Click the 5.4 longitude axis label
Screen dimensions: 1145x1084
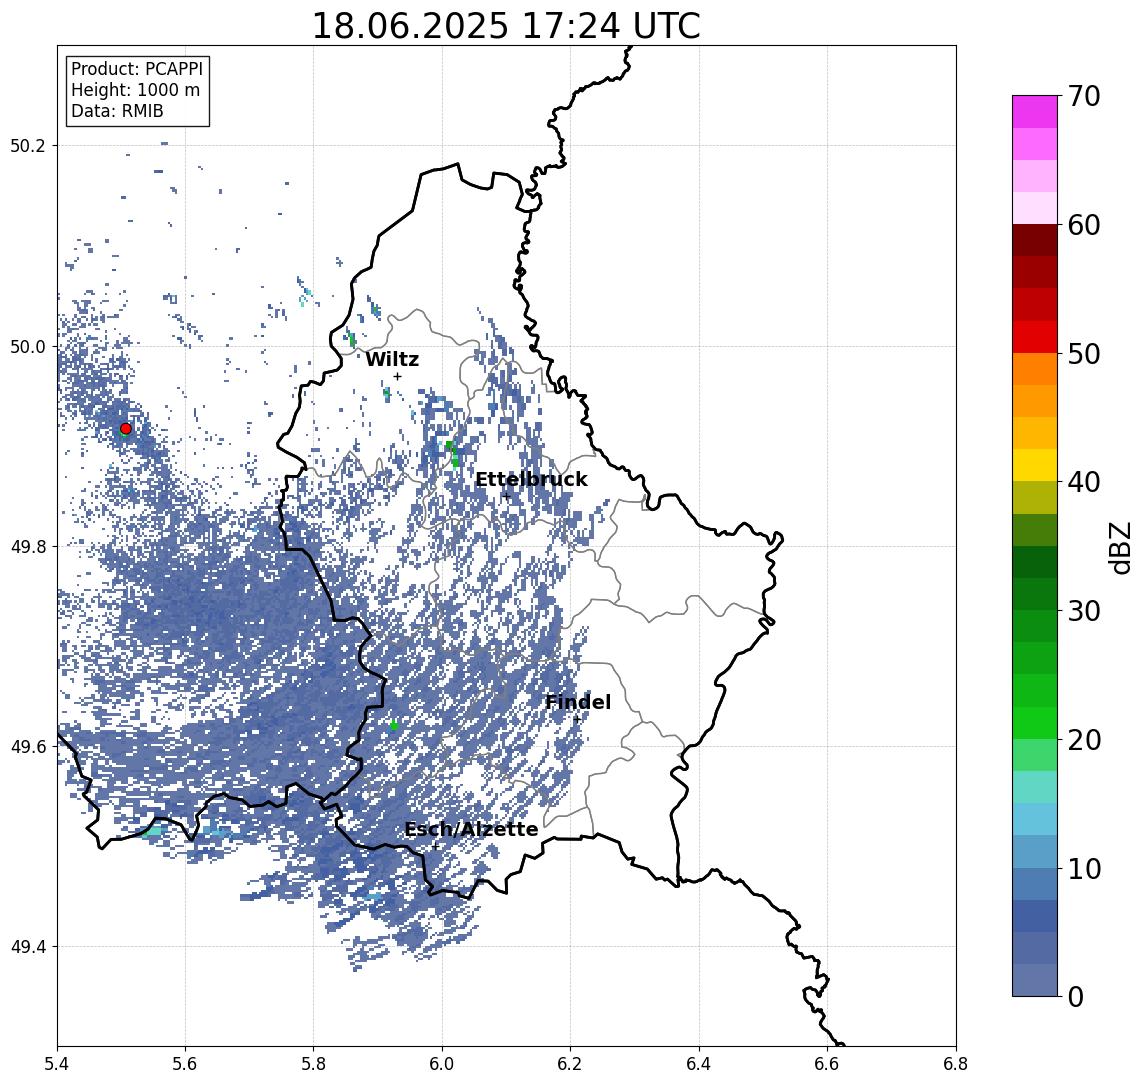pos(57,1064)
